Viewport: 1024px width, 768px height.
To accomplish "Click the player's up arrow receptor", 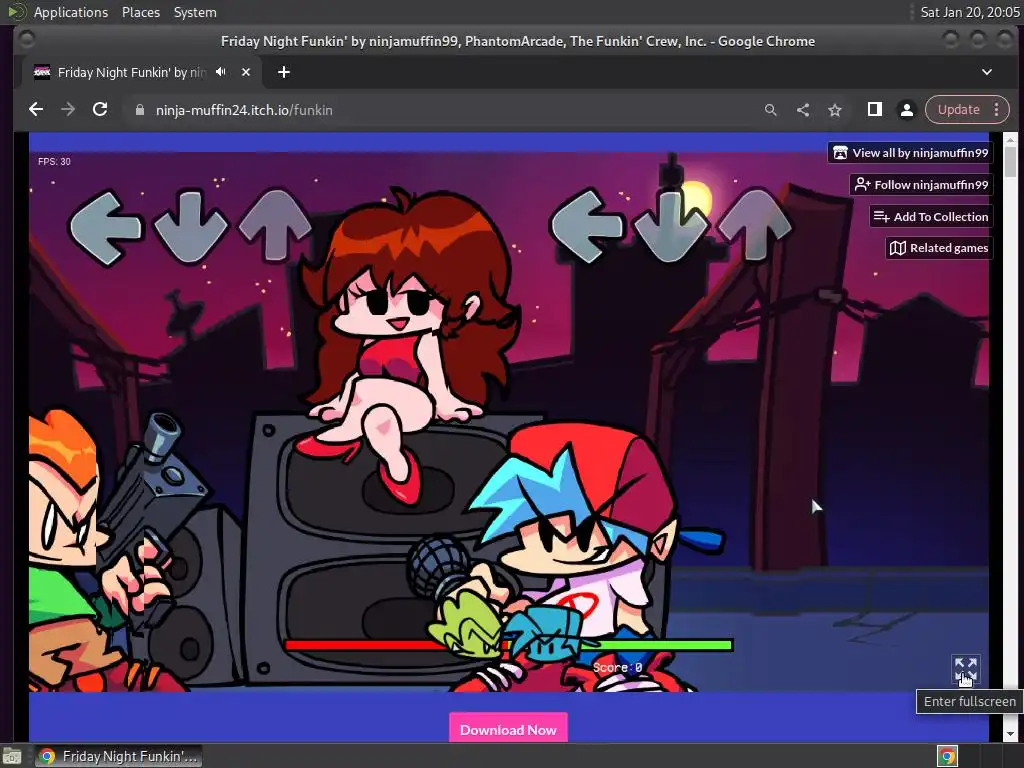I will pos(755,225).
